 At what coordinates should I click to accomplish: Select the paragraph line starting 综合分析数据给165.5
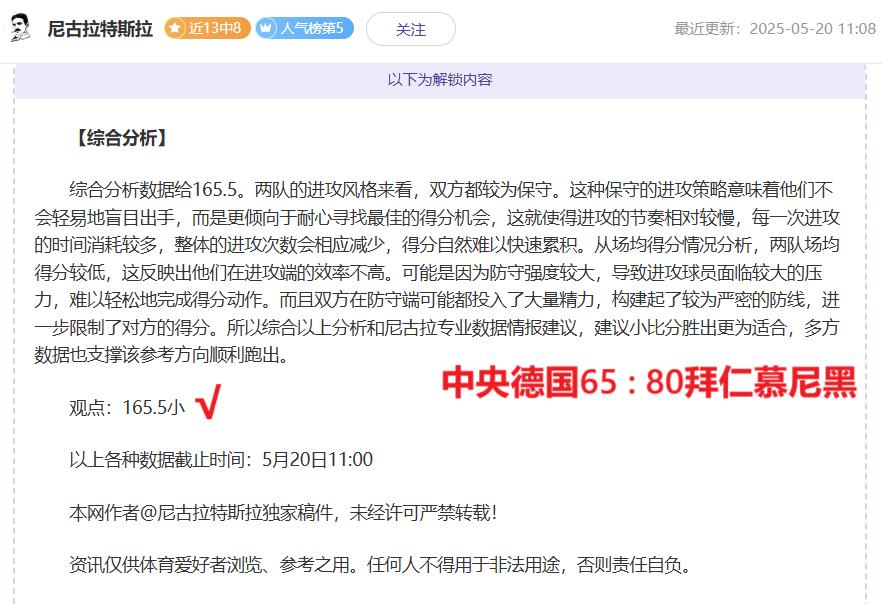451,190
